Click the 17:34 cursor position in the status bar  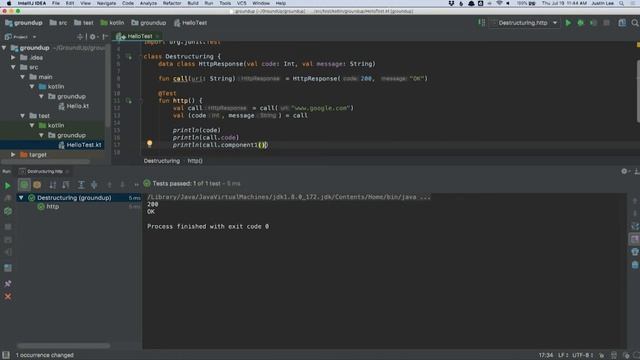pos(546,355)
